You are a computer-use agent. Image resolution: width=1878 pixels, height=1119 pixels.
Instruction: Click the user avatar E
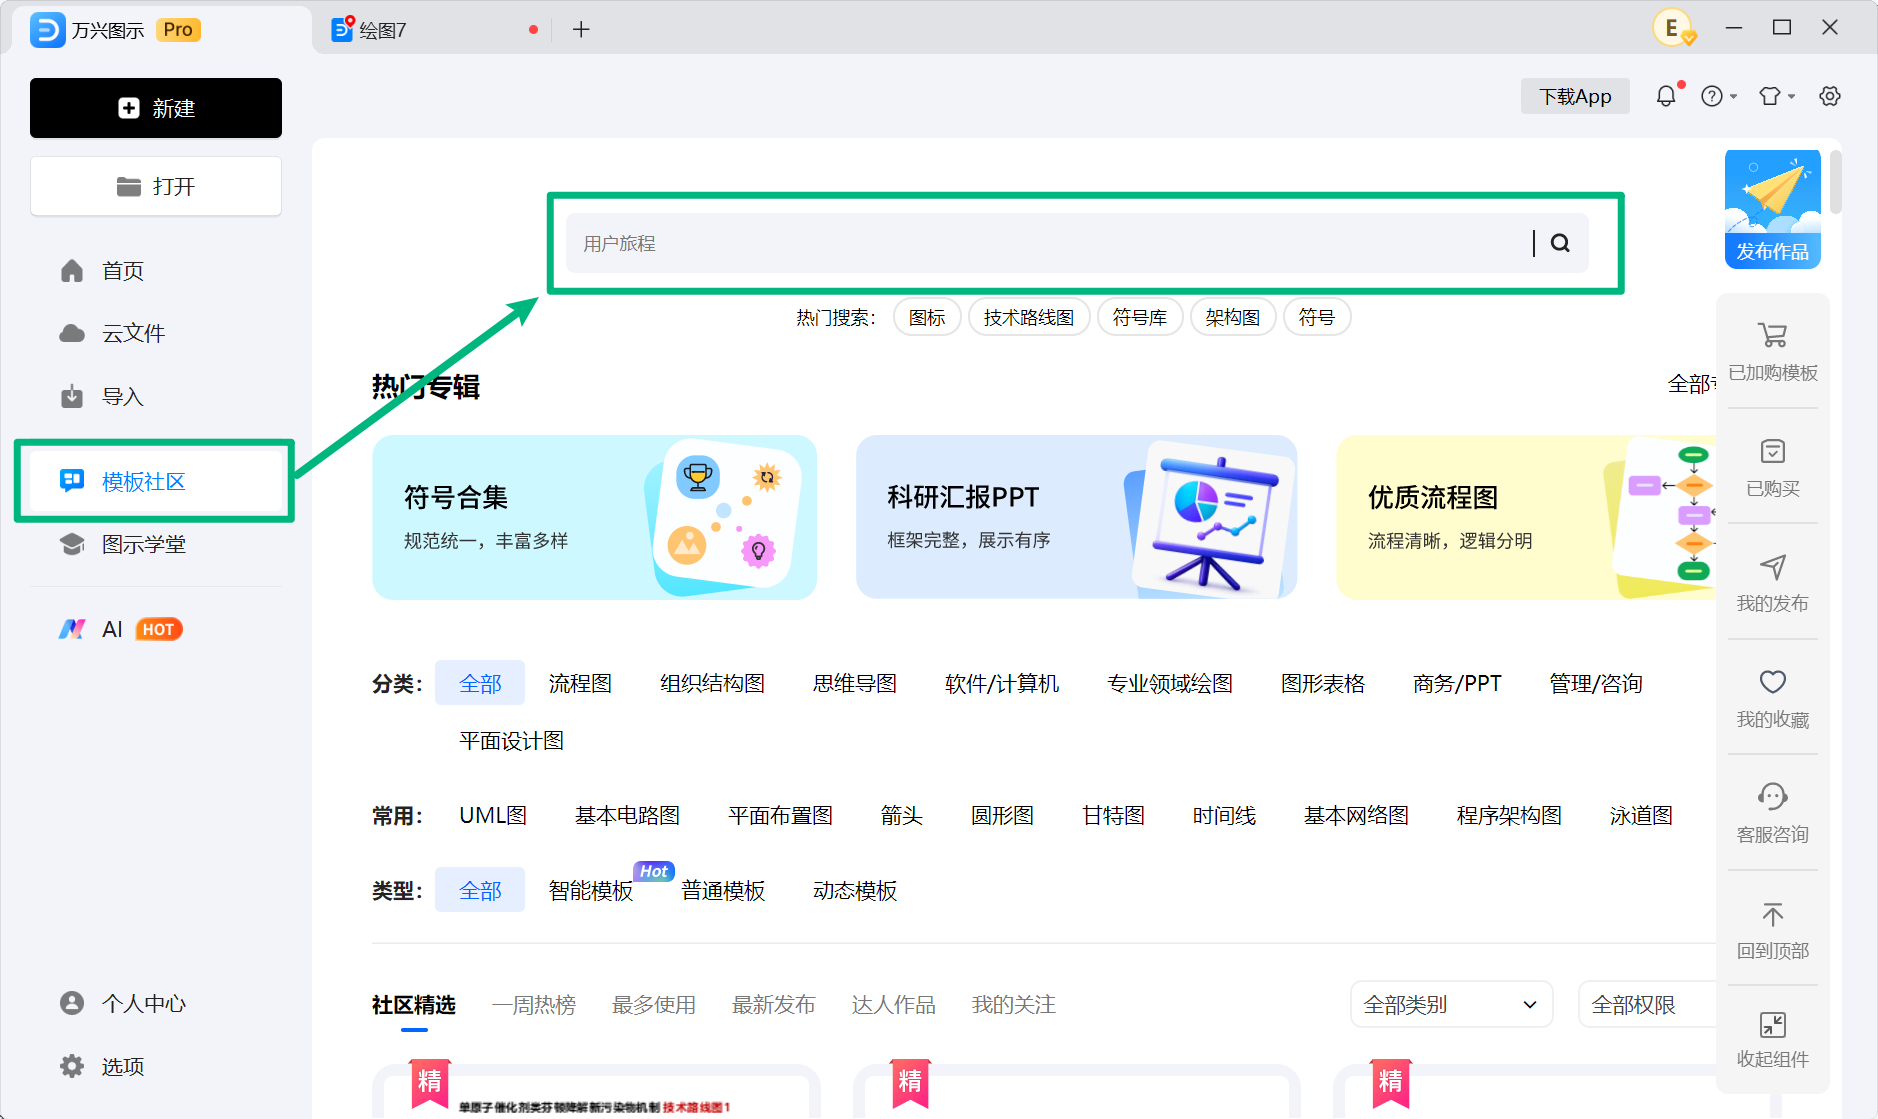pyautogui.click(x=1672, y=28)
